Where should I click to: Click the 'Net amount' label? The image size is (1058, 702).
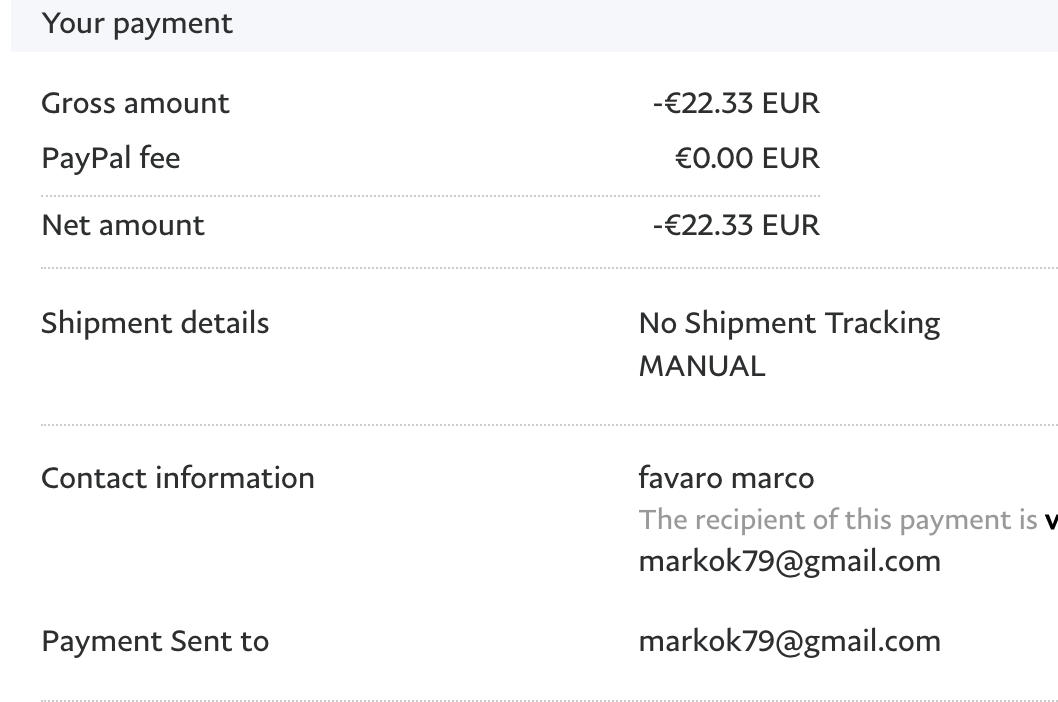point(123,225)
